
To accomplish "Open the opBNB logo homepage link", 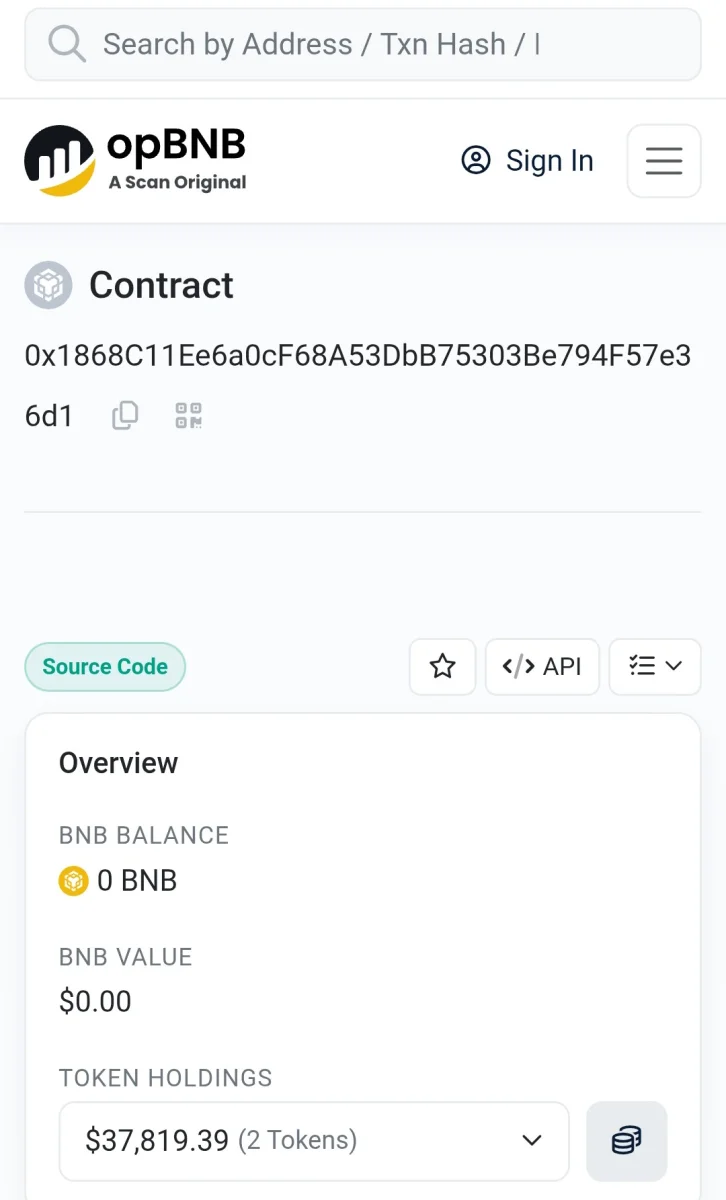I will tap(135, 160).
